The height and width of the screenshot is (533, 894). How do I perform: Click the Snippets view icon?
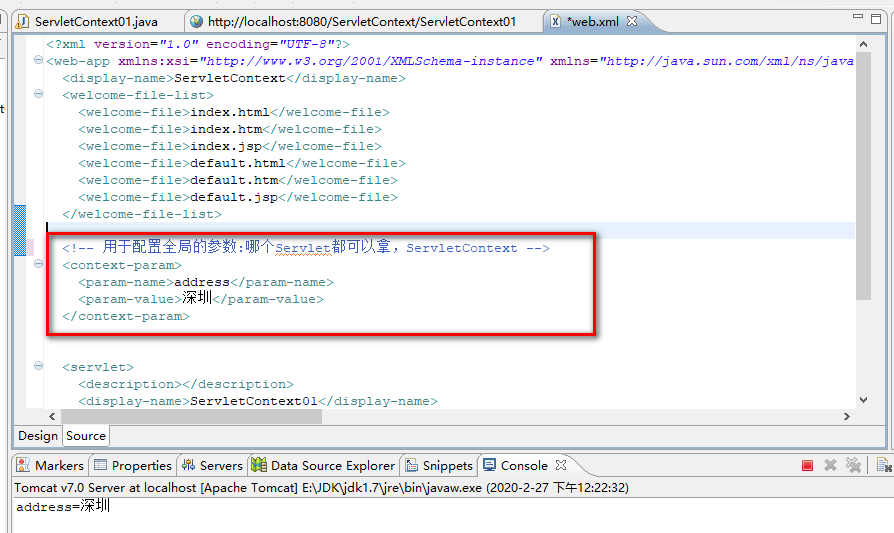click(x=411, y=465)
